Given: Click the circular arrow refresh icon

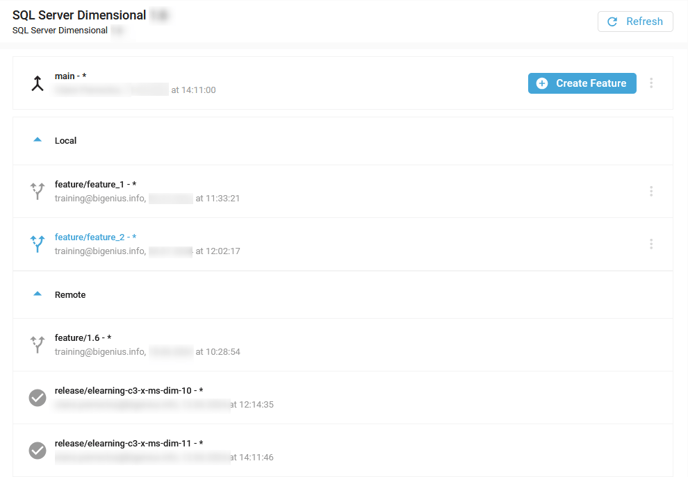Looking at the screenshot, I should point(612,22).
